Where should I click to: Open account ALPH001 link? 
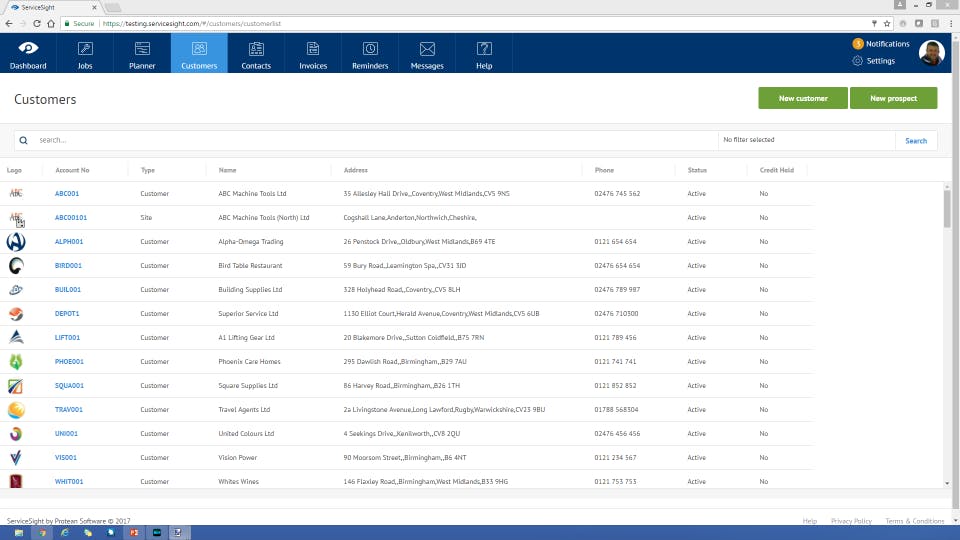tap(69, 241)
